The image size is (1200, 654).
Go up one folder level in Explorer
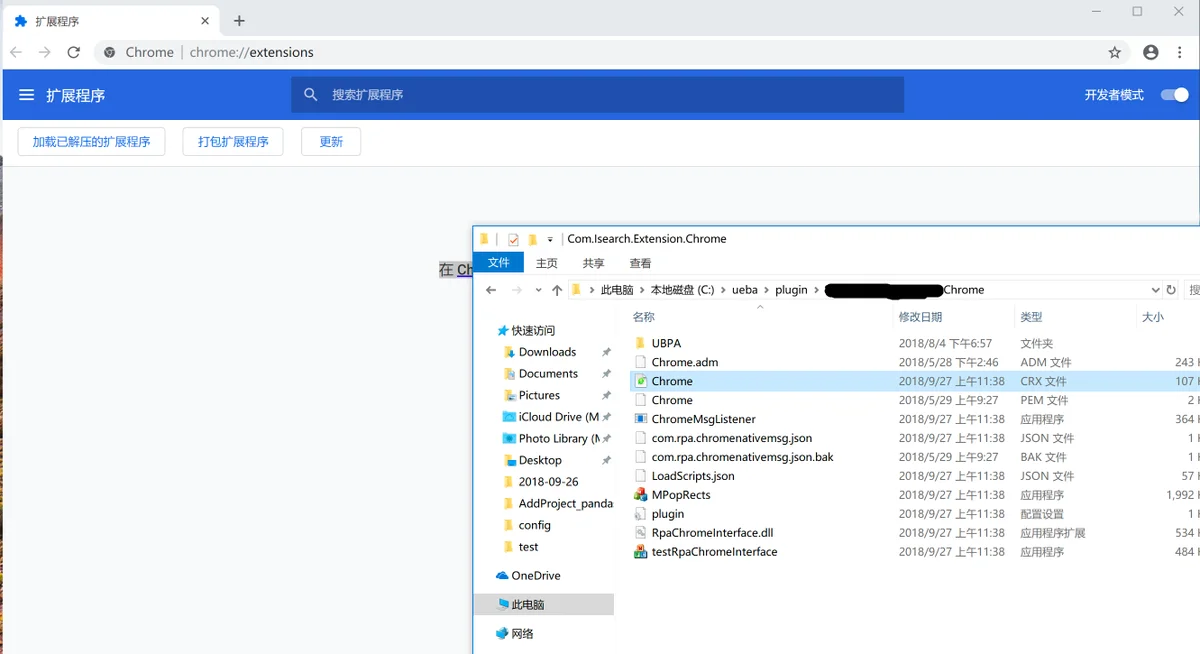point(557,290)
